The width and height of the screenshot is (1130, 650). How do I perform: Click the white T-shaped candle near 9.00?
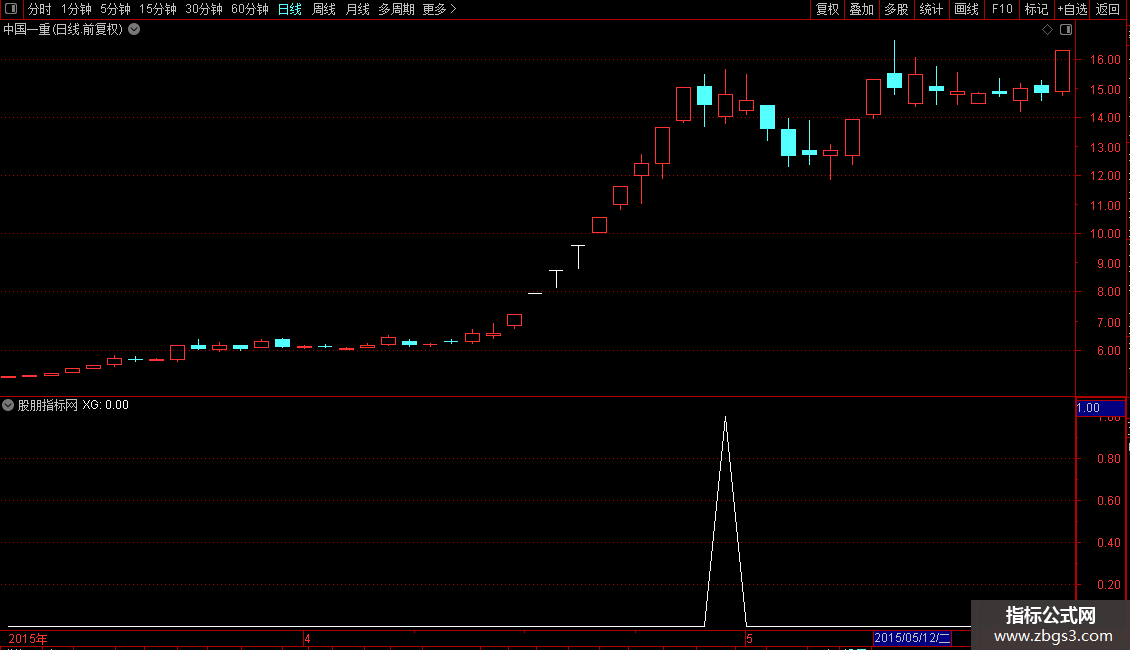(578, 257)
